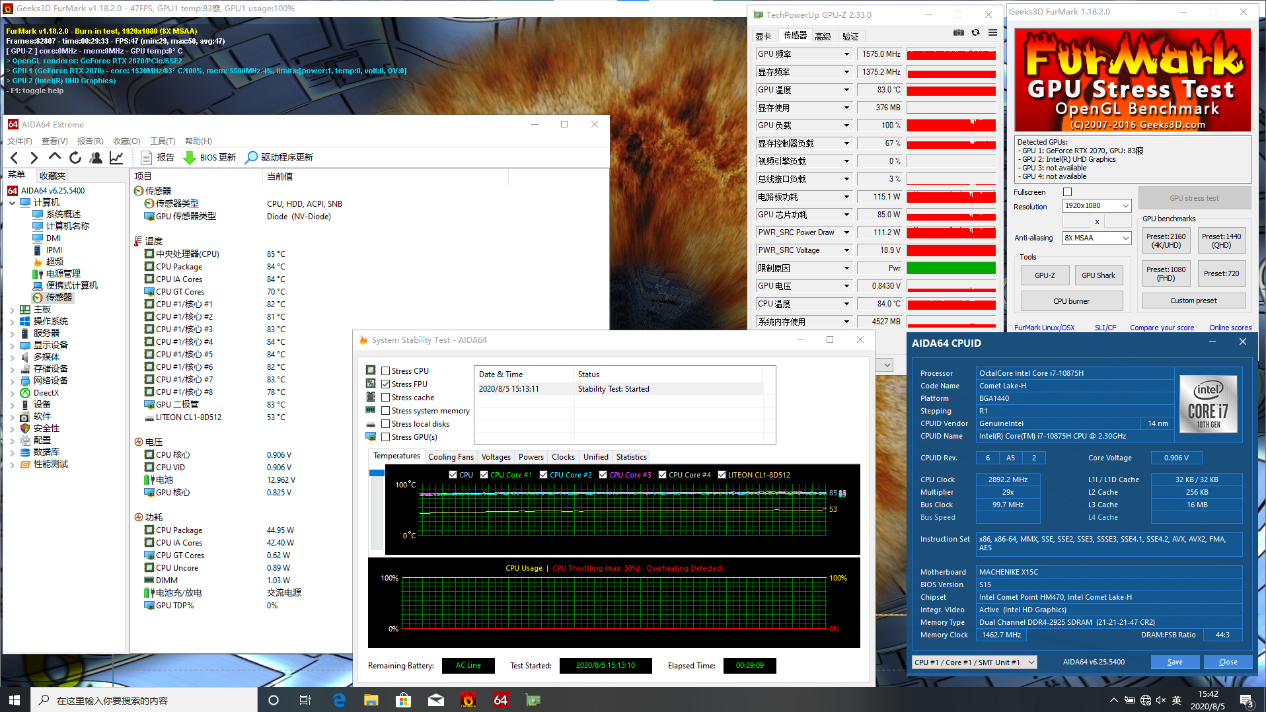The width and height of the screenshot is (1266, 712).
Task: Uncheck Stress FPU checkbox
Action: (386, 384)
